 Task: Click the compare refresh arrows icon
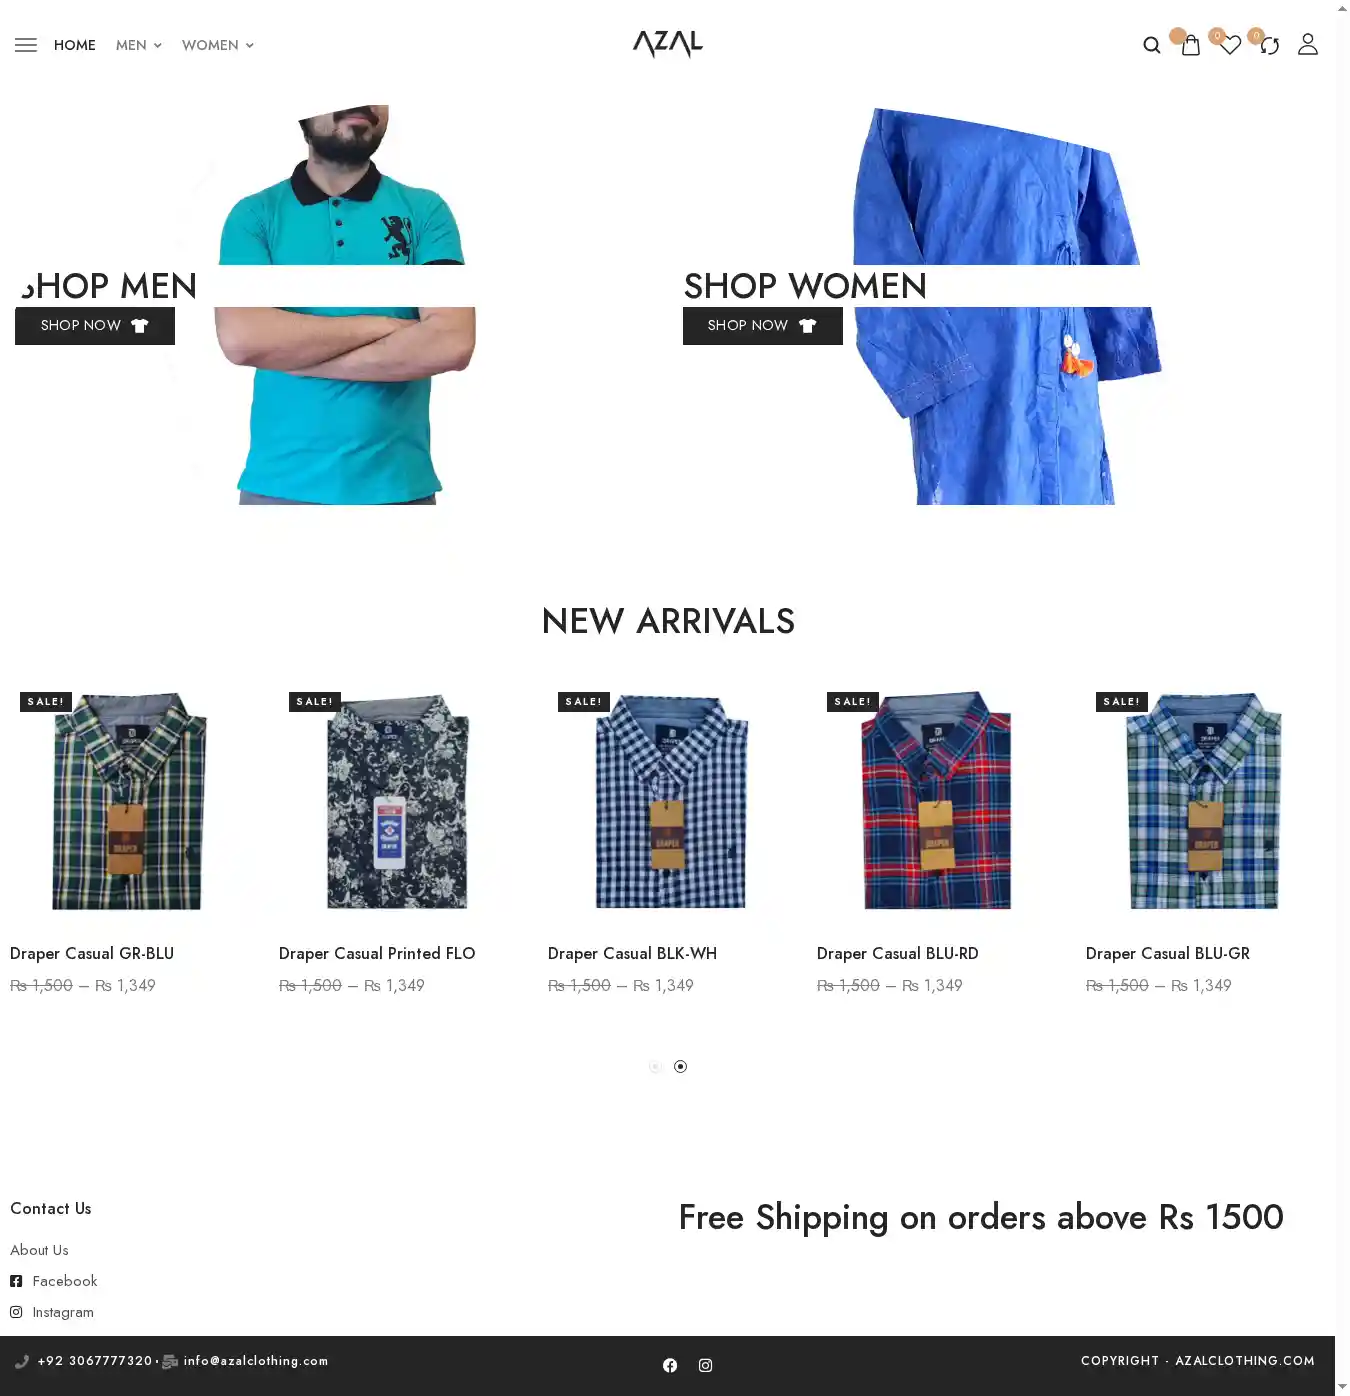pyautogui.click(x=1269, y=45)
